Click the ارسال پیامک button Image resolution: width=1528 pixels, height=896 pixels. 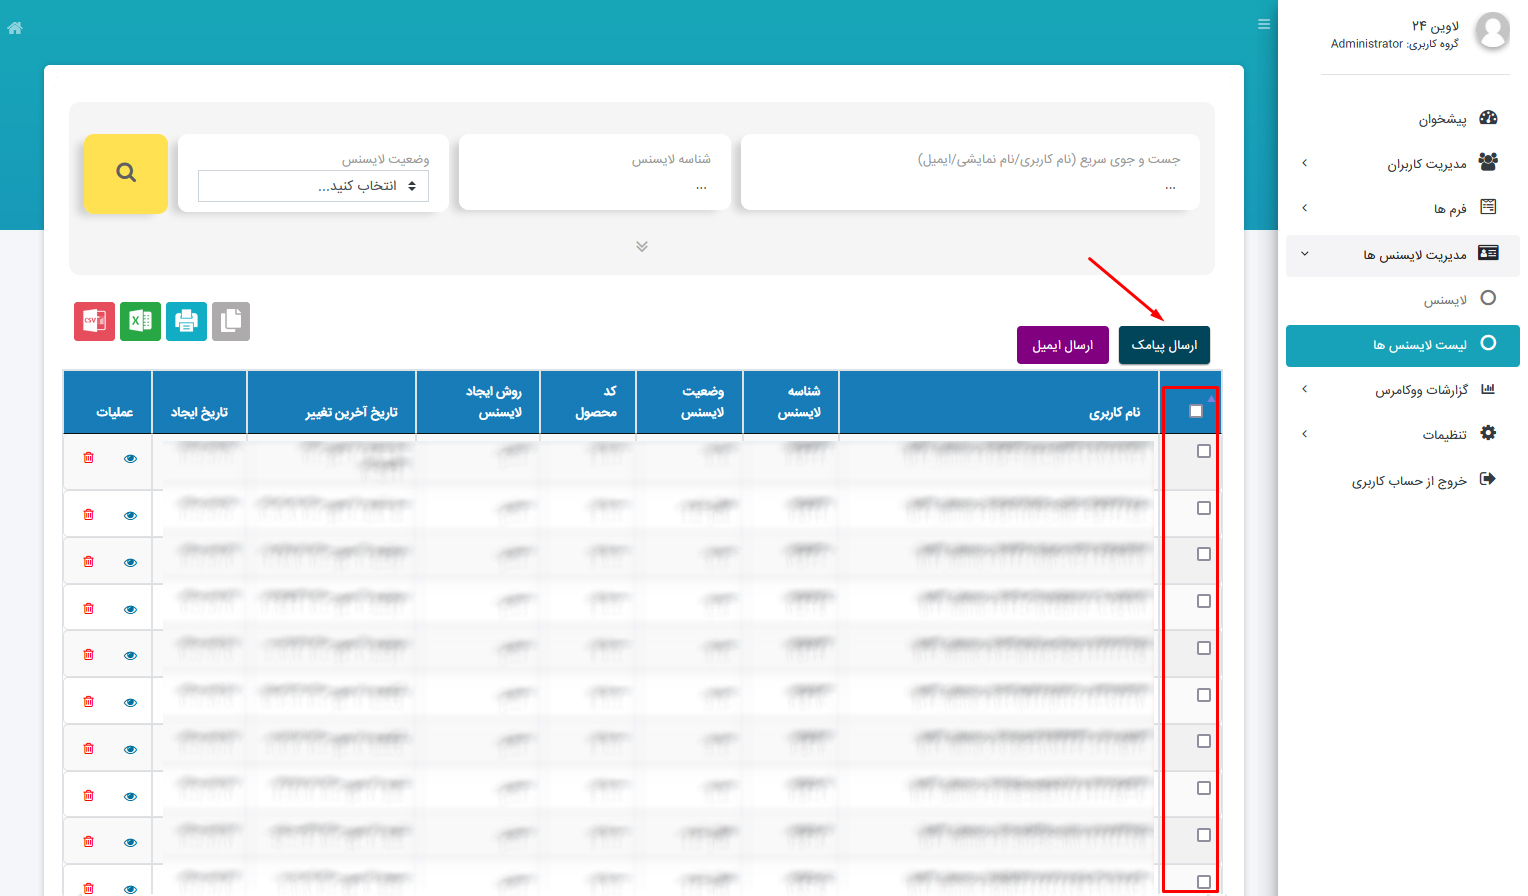(x=1164, y=345)
